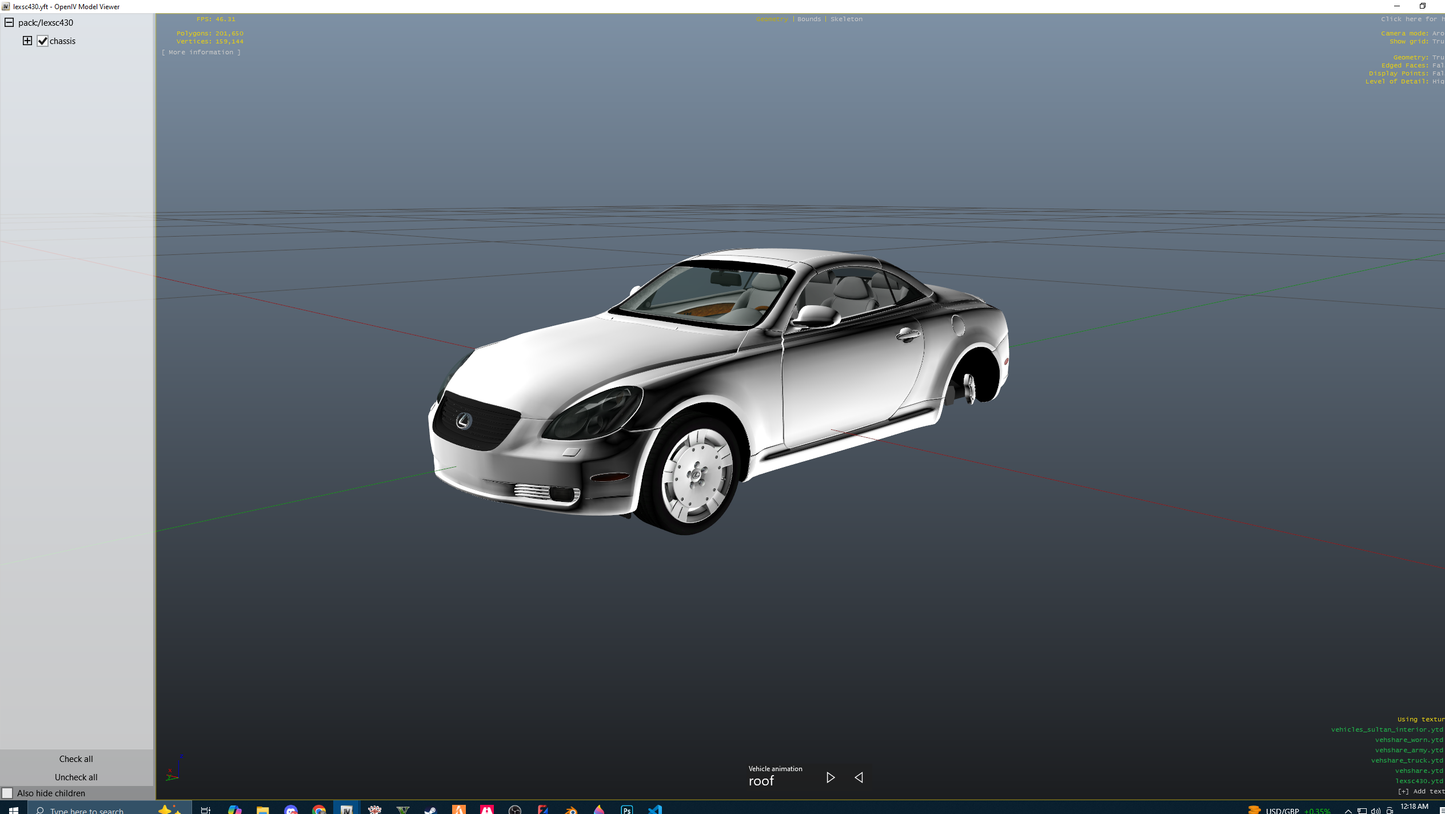
Task: Enable Also hide children
Action: [x=8, y=793]
